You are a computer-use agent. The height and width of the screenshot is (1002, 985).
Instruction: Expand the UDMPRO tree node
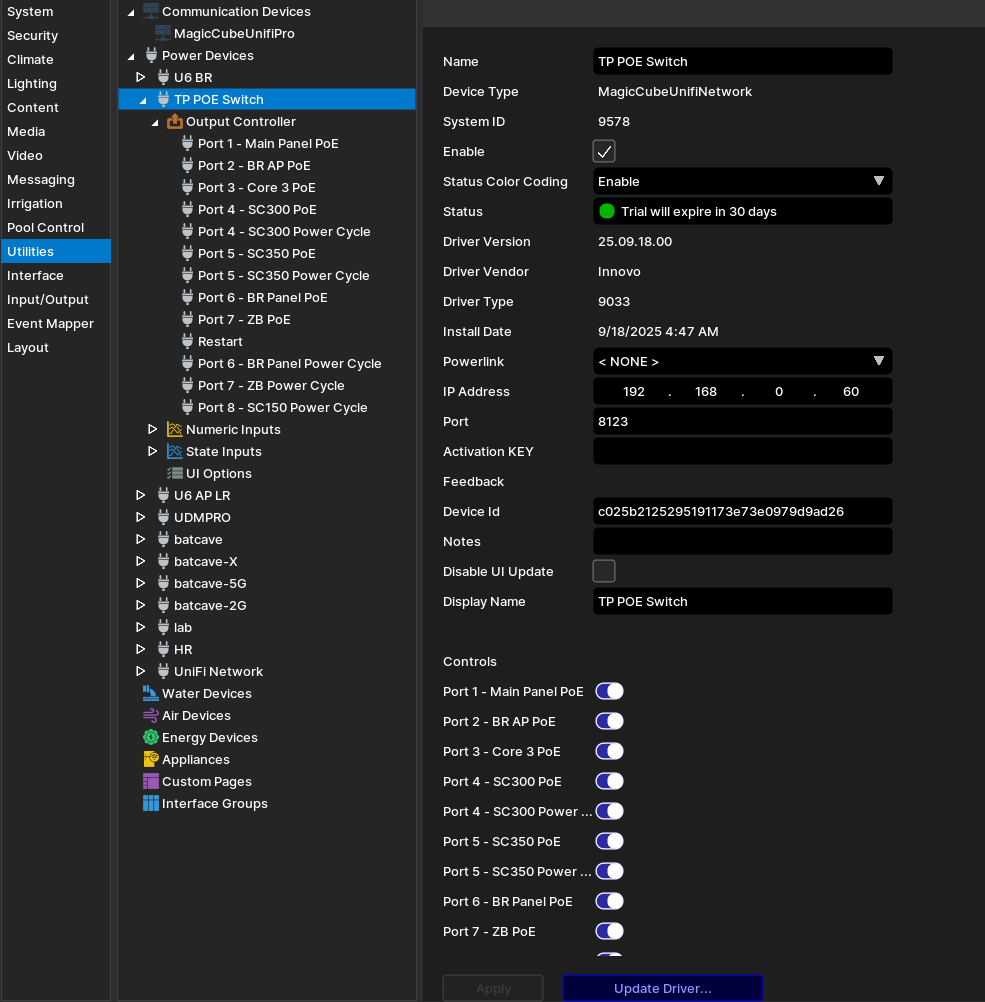tap(141, 517)
